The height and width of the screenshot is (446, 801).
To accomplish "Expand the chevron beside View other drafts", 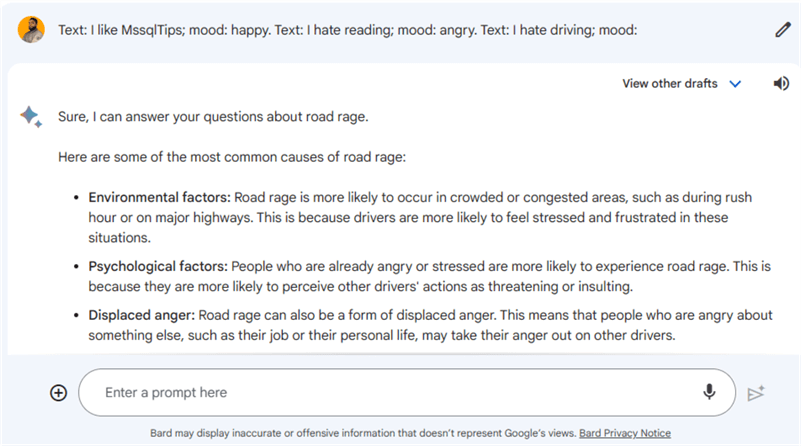I will [736, 84].
